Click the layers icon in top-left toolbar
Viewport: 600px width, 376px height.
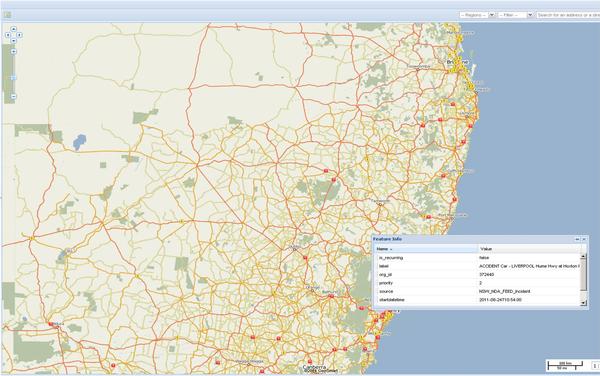[x=7, y=15]
